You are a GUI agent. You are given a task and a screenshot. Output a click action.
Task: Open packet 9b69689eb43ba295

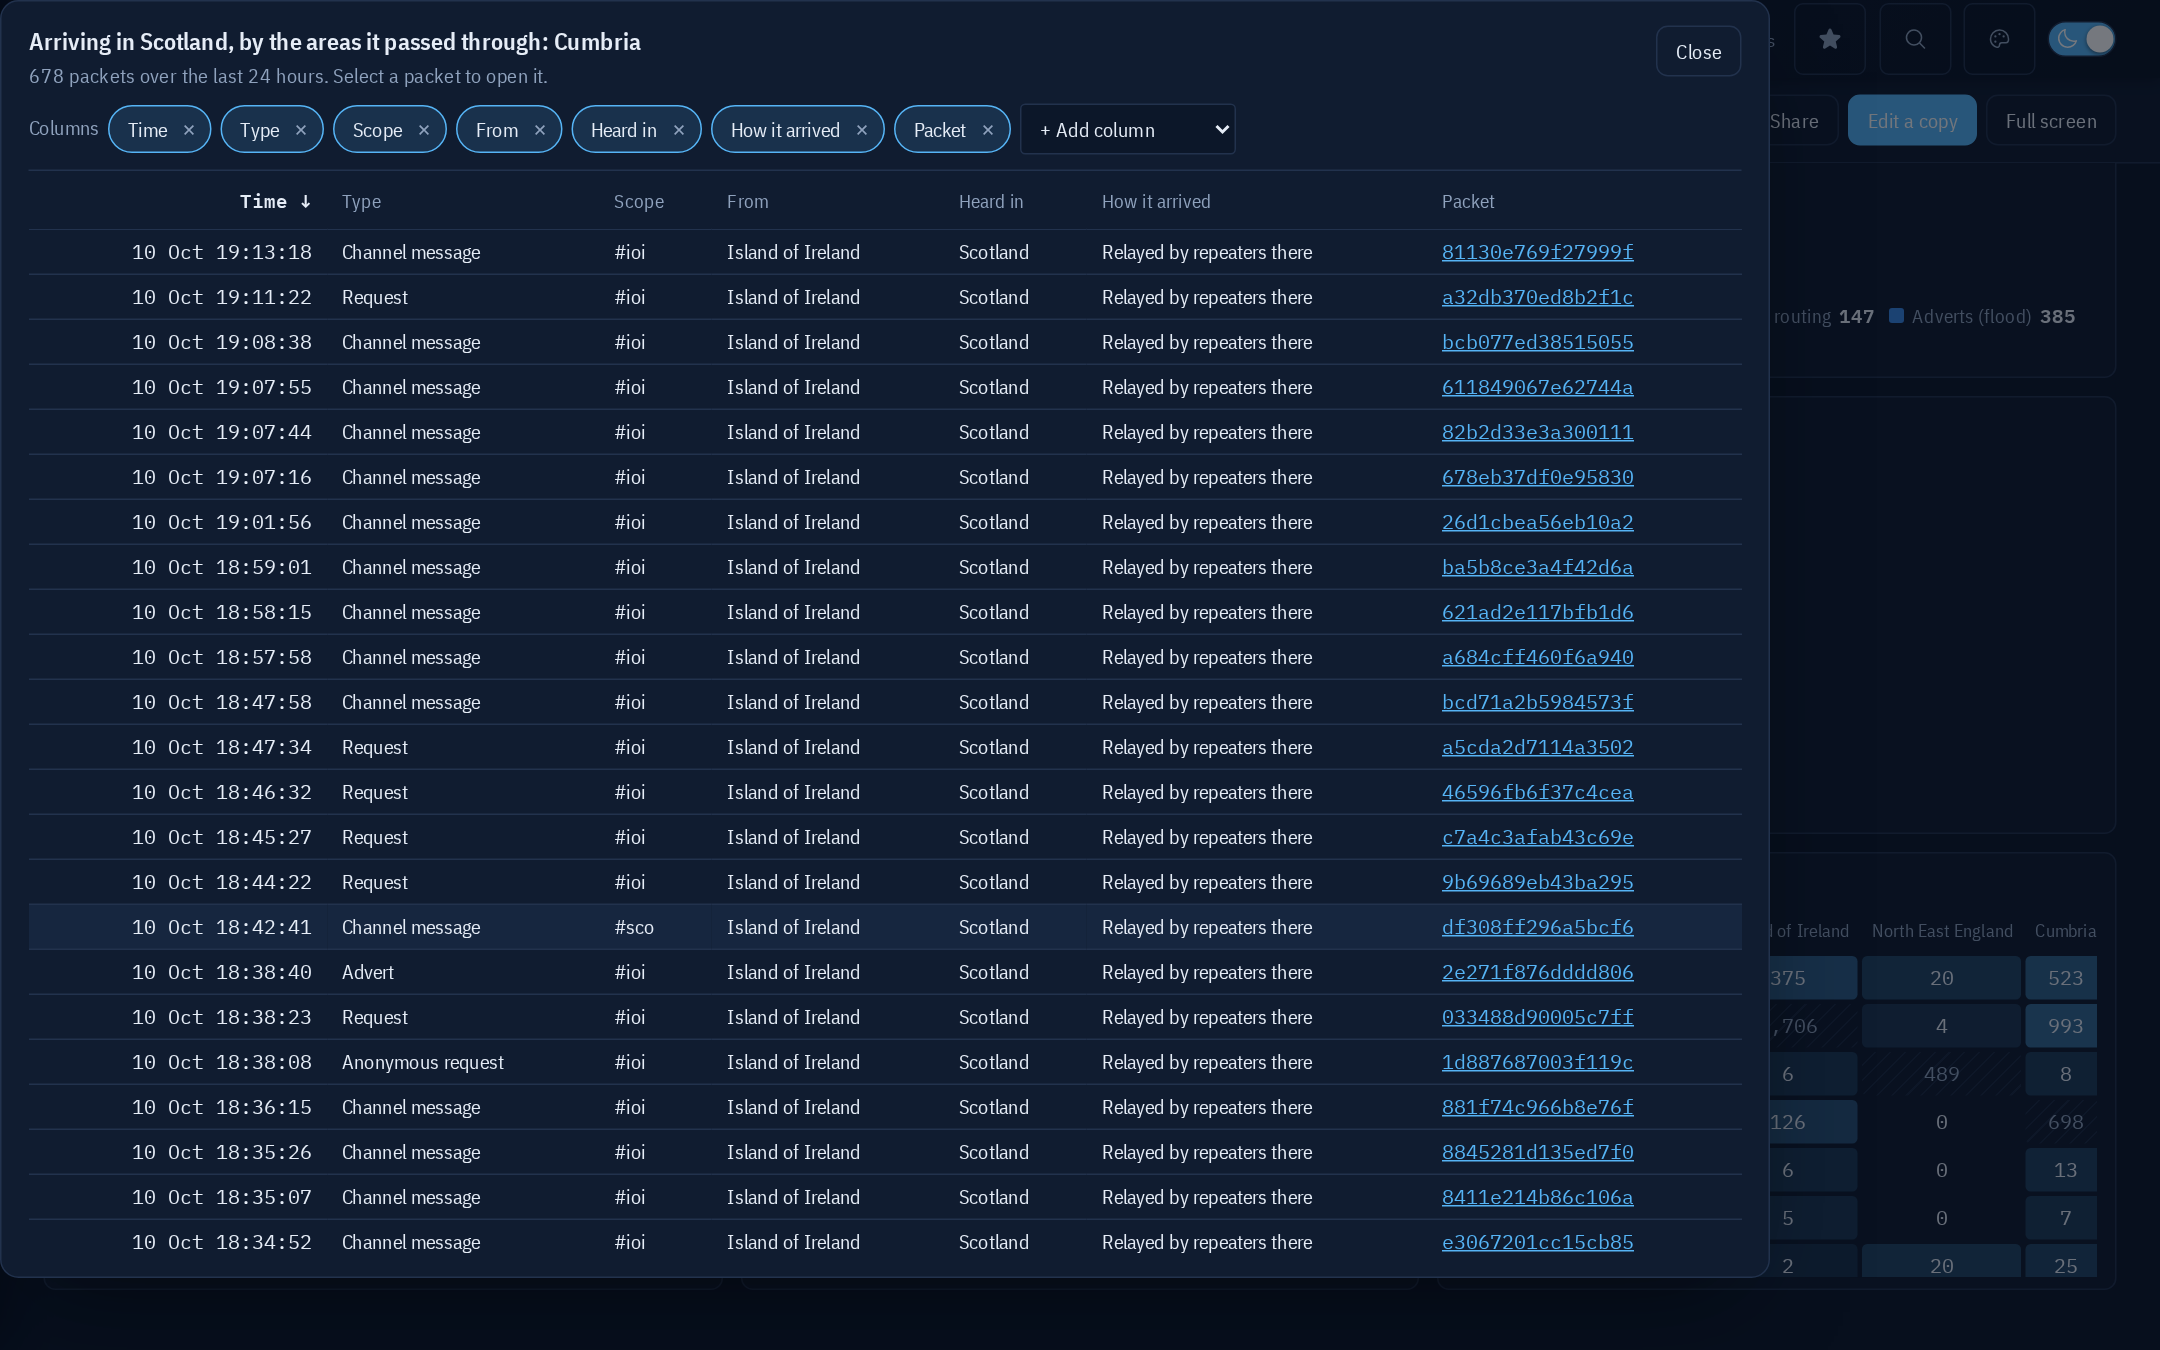point(1537,882)
